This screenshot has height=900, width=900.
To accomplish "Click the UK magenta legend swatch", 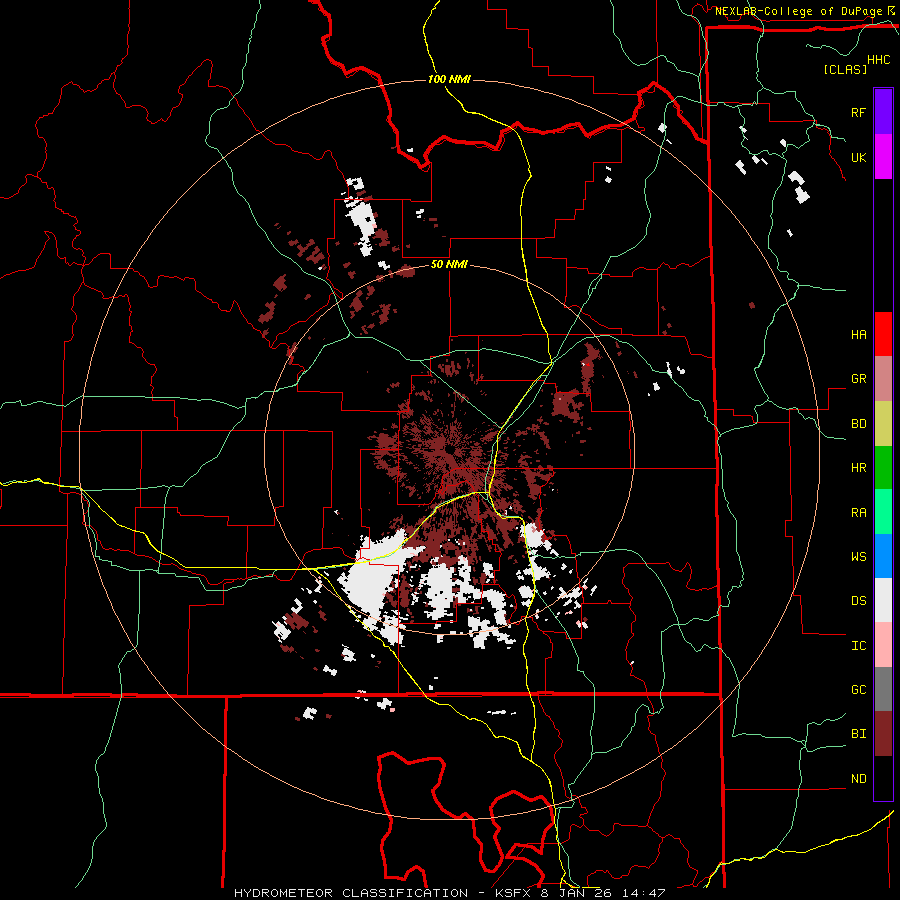I will [x=883, y=157].
